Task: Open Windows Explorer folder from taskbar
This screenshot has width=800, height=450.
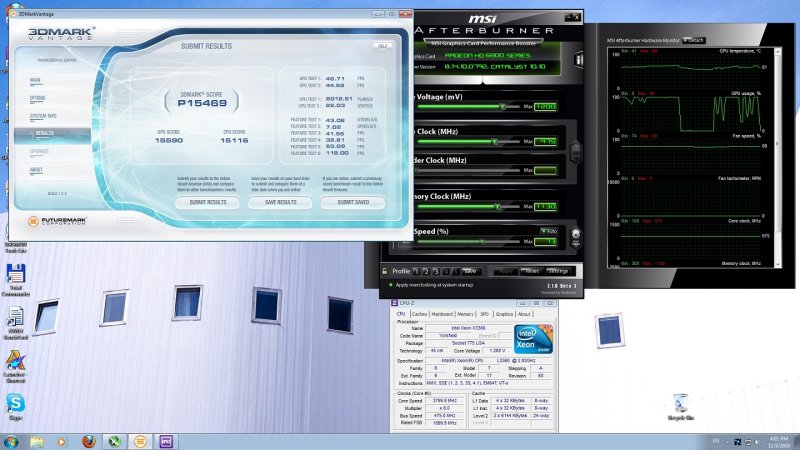Action: pos(37,442)
